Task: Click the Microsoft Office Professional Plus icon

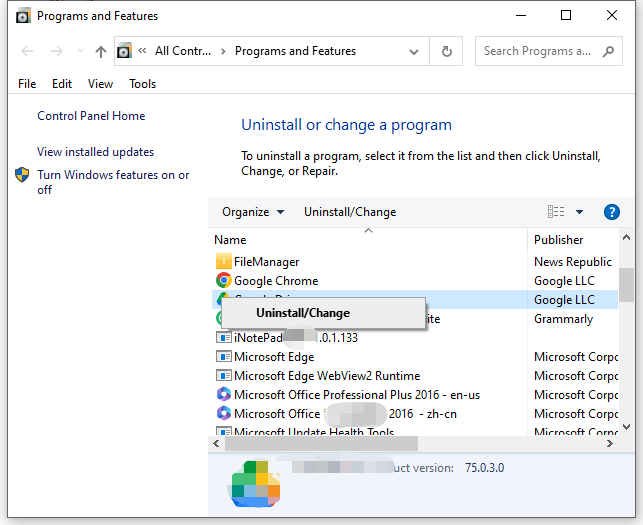Action: [x=224, y=395]
